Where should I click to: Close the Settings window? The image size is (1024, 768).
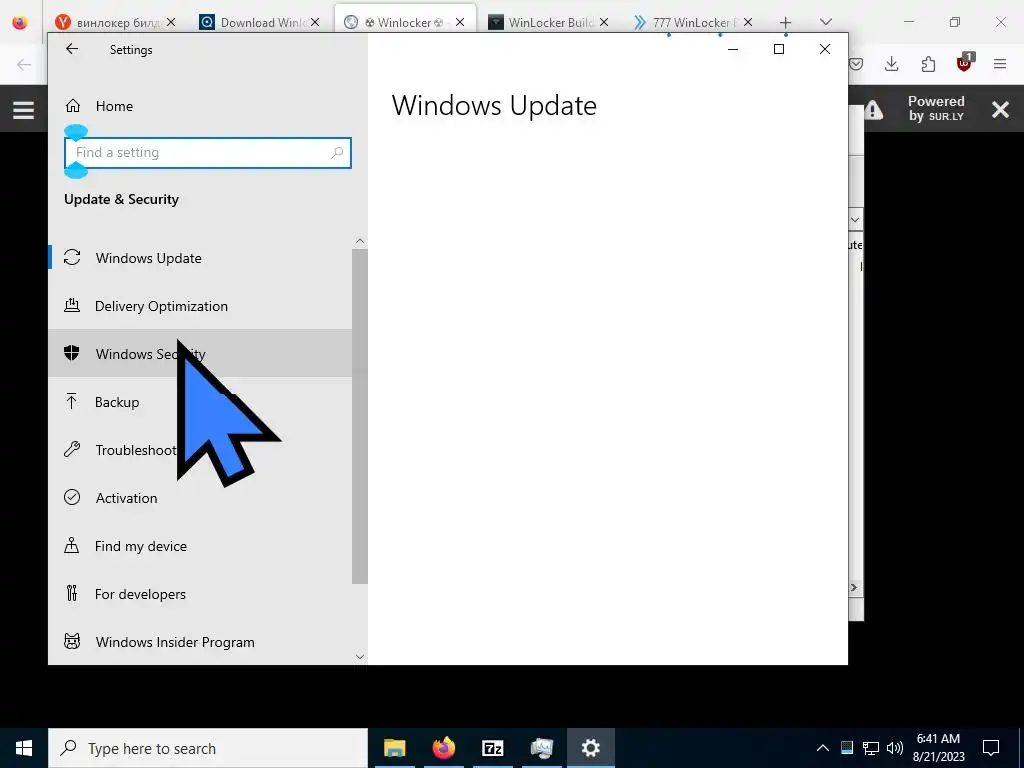pyautogui.click(x=825, y=49)
